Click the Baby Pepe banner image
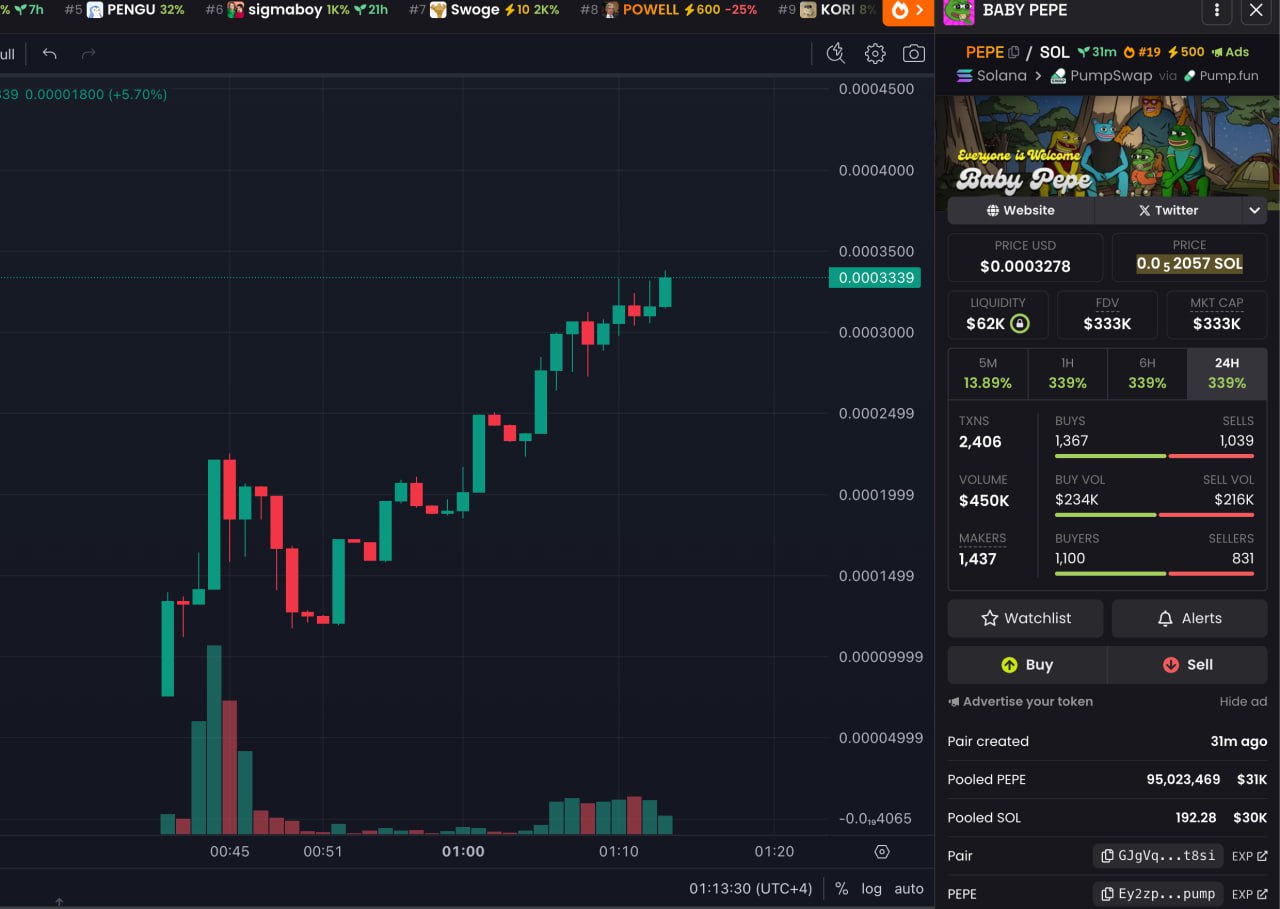 pos(1107,146)
